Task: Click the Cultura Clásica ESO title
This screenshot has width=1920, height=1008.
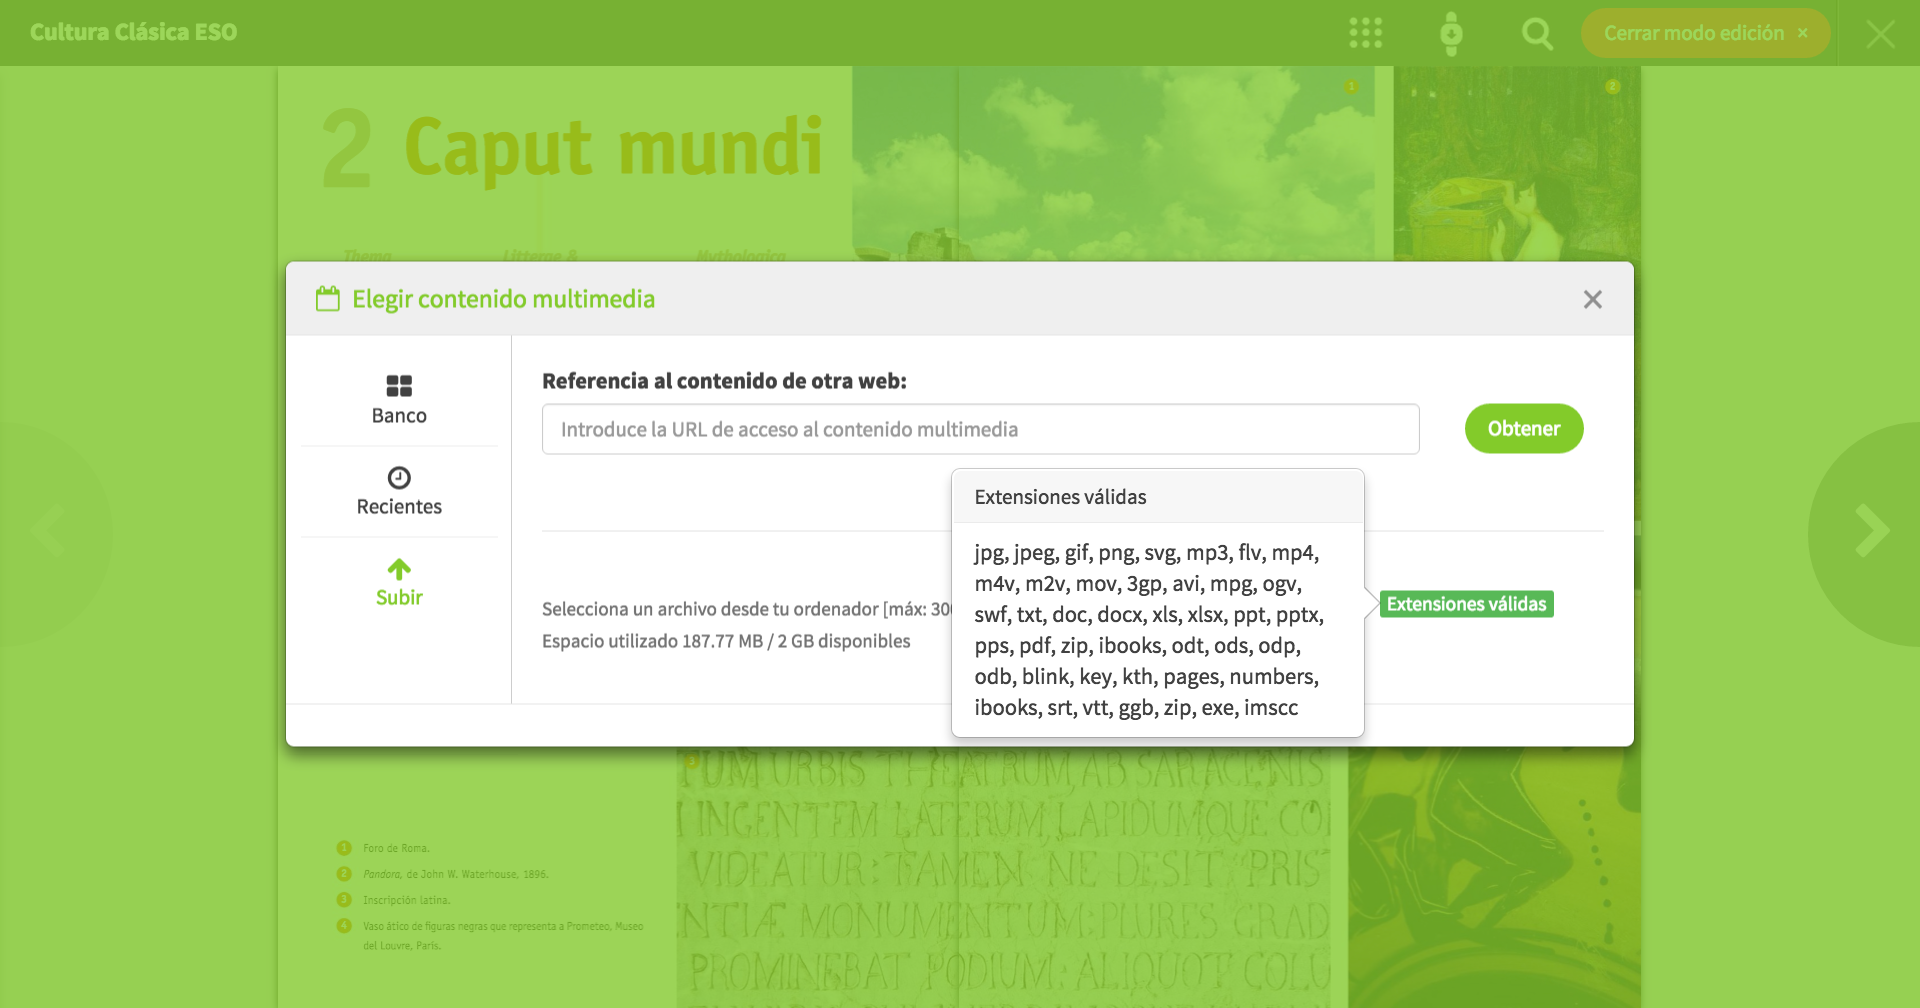Action: pyautogui.click(x=134, y=32)
